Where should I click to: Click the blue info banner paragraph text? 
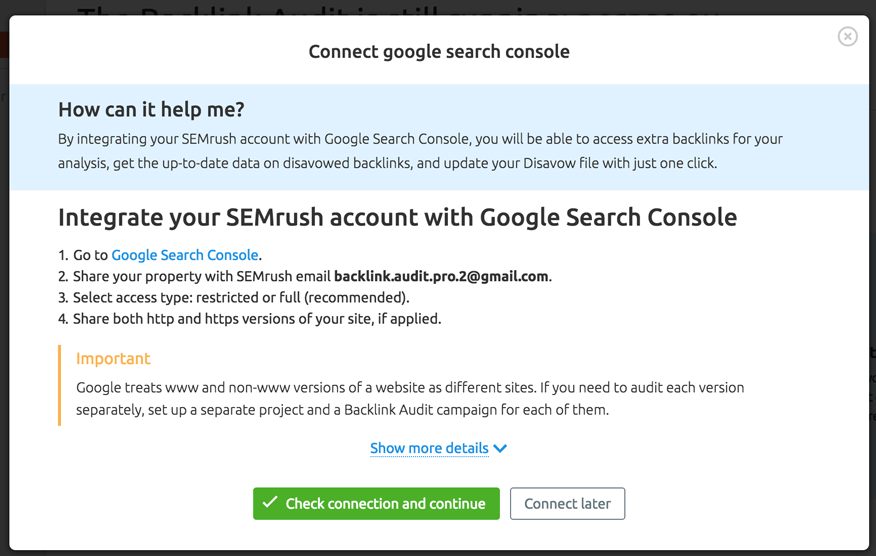(x=420, y=151)
